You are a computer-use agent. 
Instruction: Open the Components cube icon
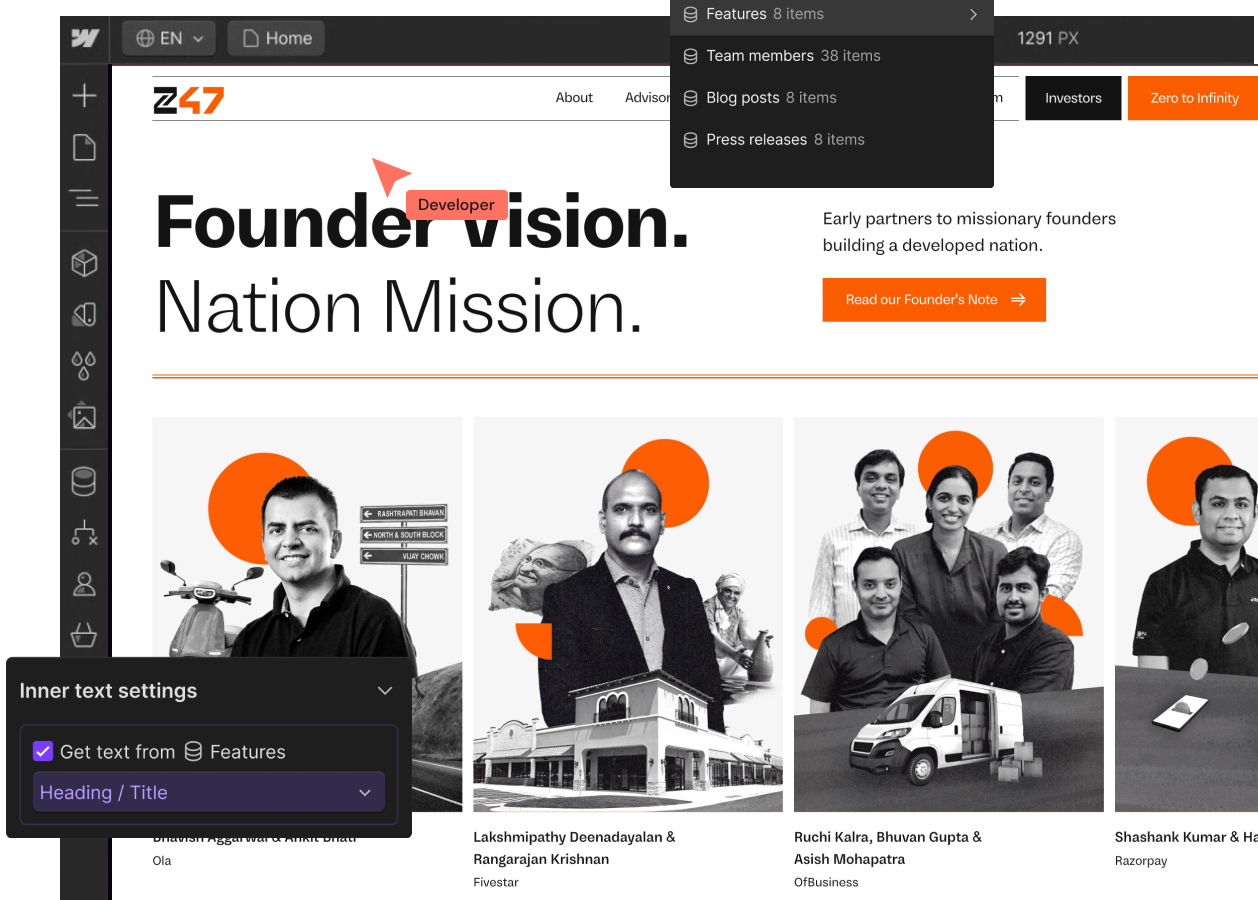pos(85,263)
